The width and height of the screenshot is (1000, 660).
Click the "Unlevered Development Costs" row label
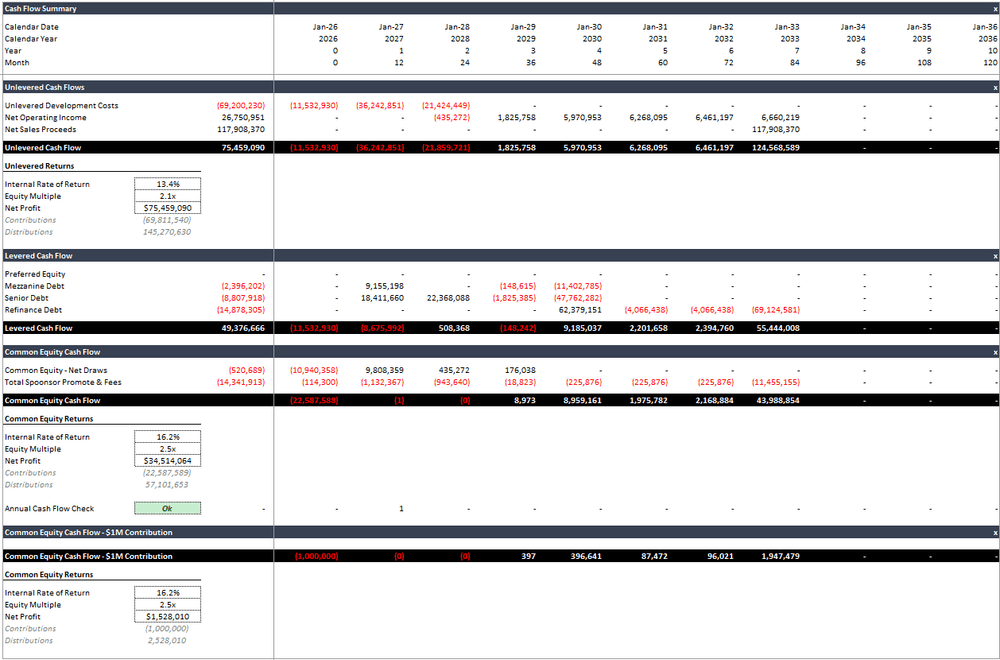(61, 106)
